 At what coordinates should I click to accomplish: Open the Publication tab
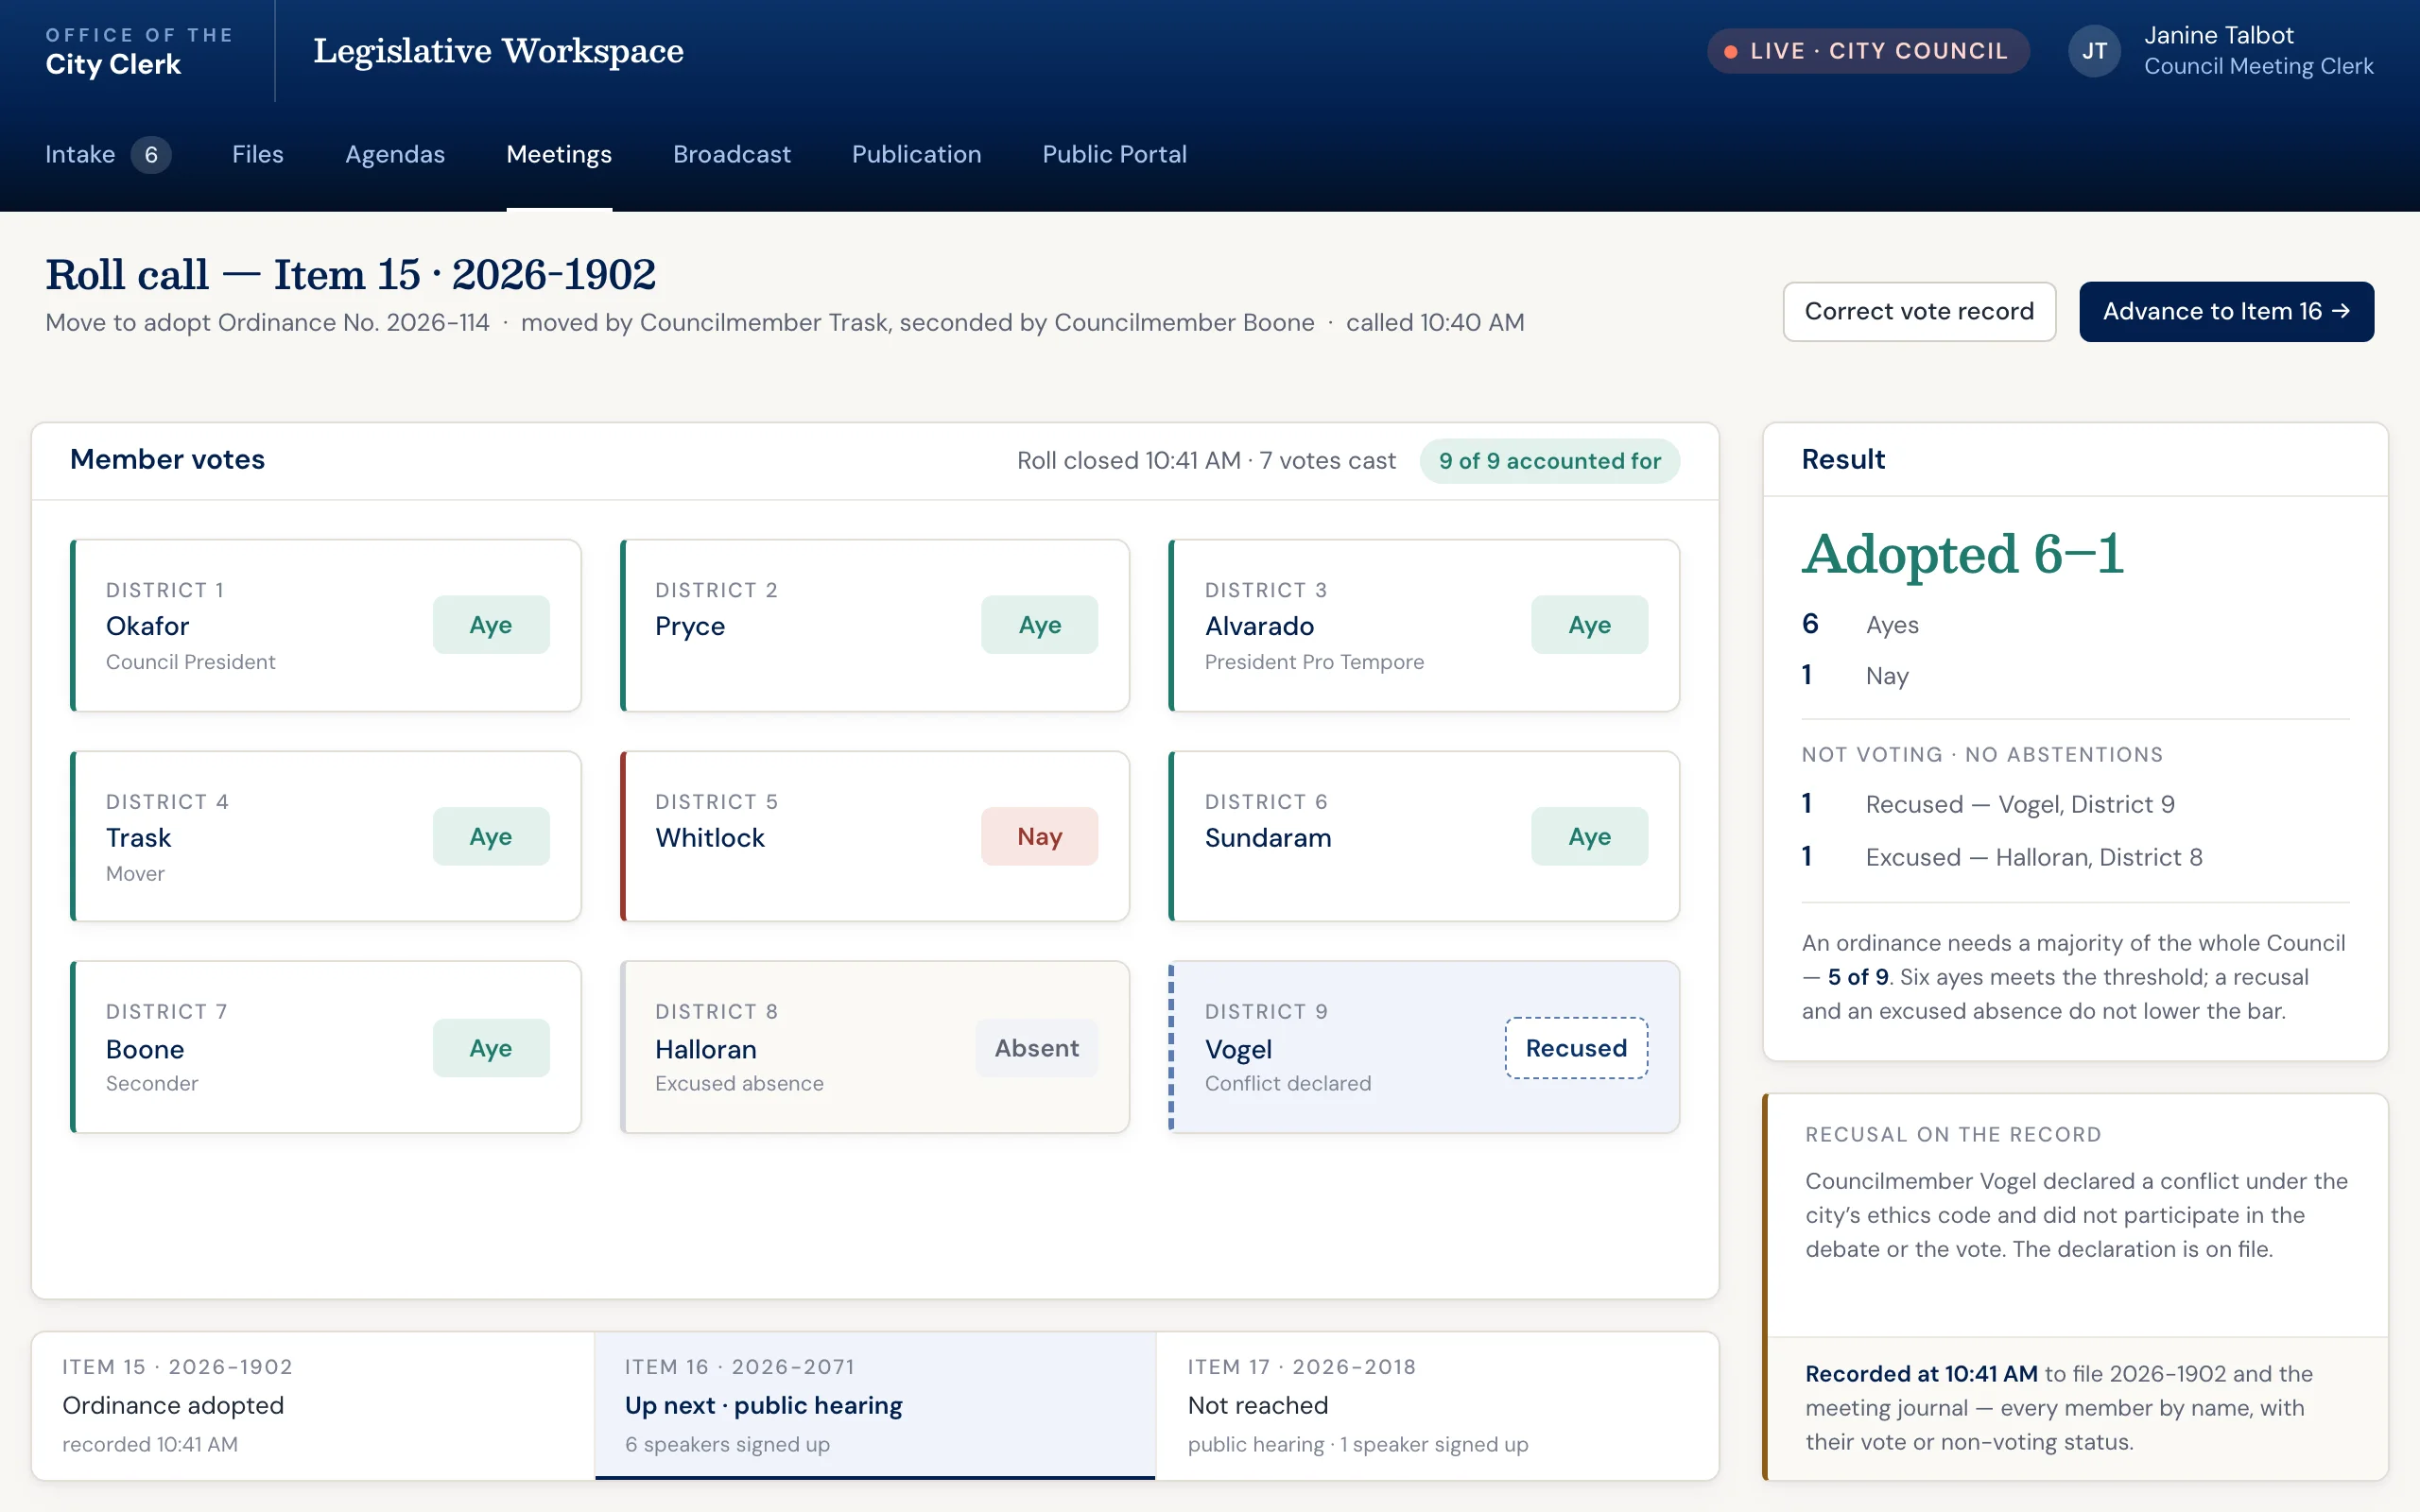(x=916, y=154)
